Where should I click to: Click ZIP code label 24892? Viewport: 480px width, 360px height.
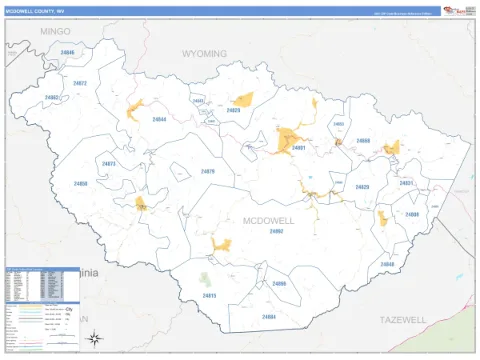[277, 231]
